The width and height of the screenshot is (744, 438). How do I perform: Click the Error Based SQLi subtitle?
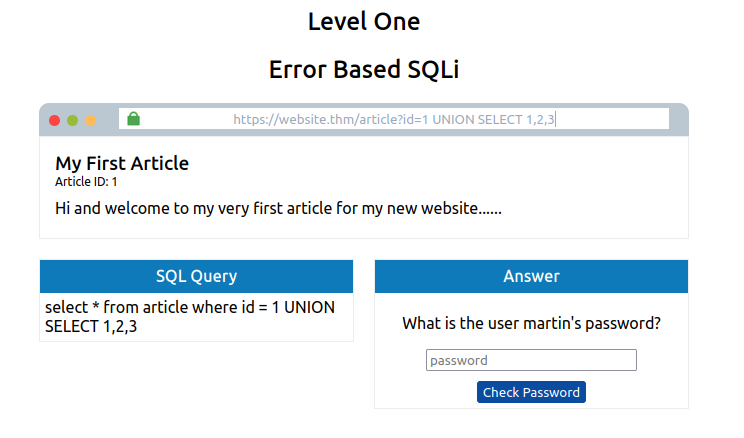click(x=364, y=69)
